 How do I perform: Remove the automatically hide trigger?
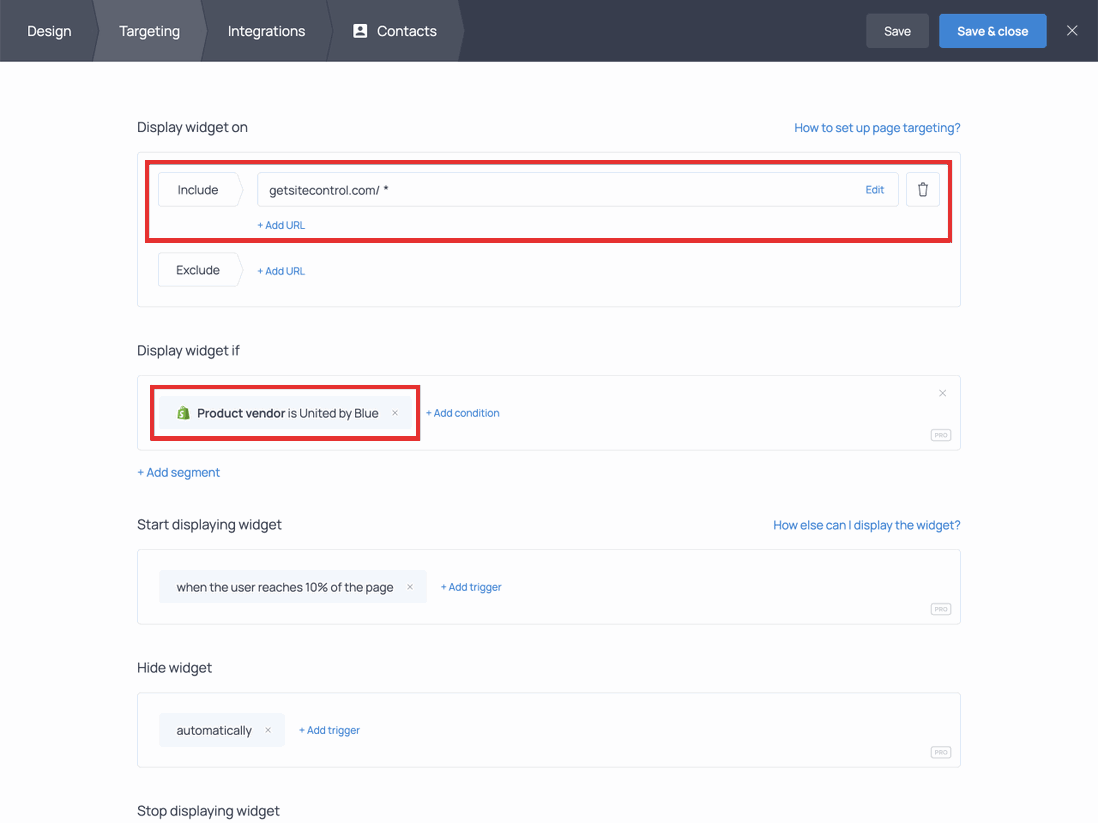point(267,730)
